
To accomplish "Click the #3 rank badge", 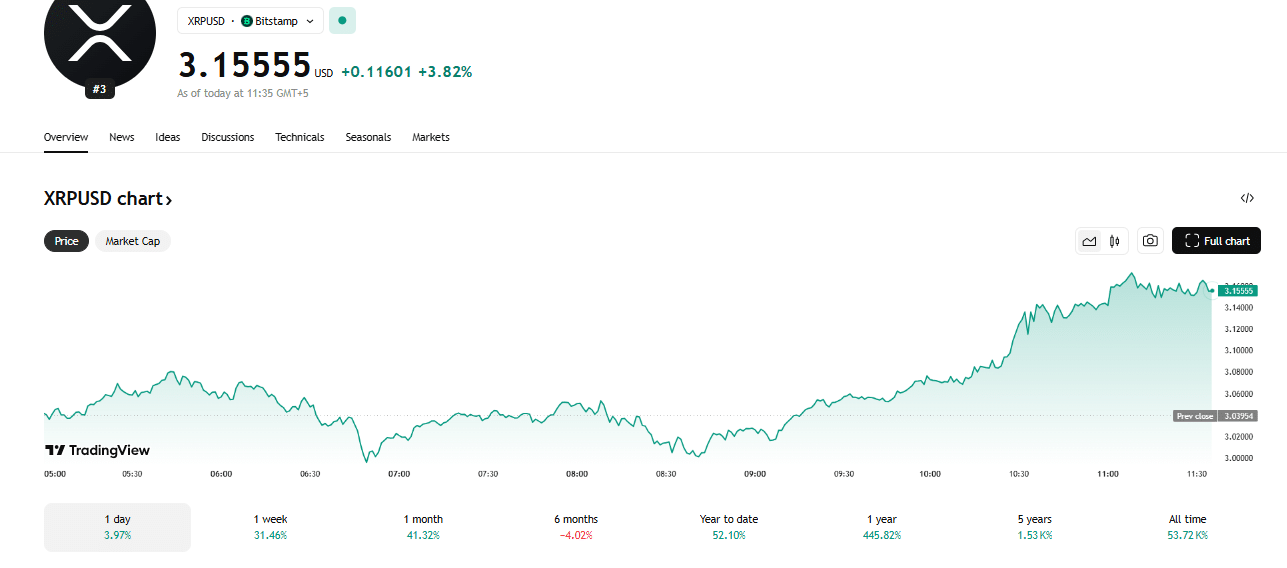I will pos(99,90).
